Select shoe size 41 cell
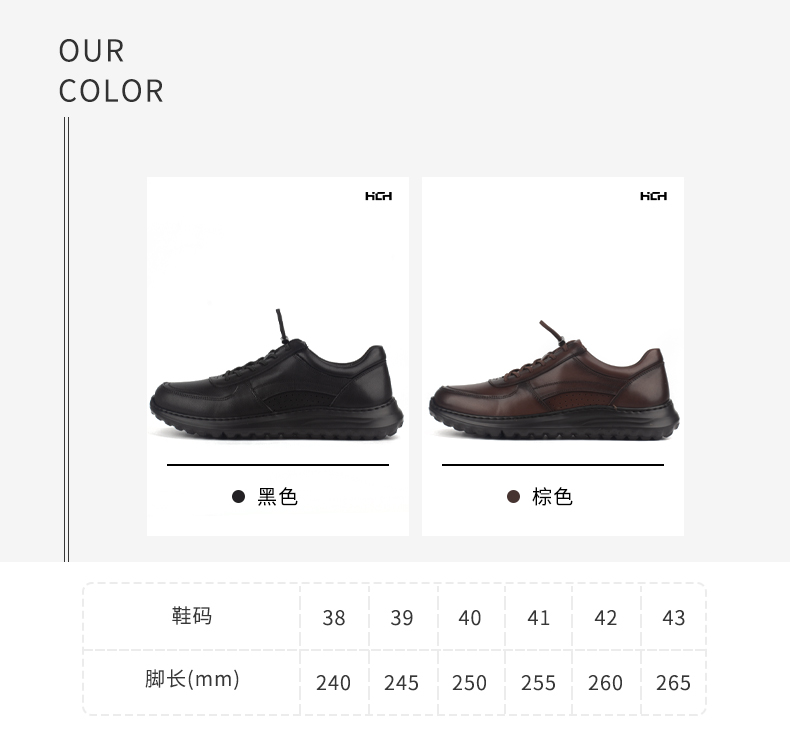This screenshot has width=790, height=749. [x=538, y=618]
